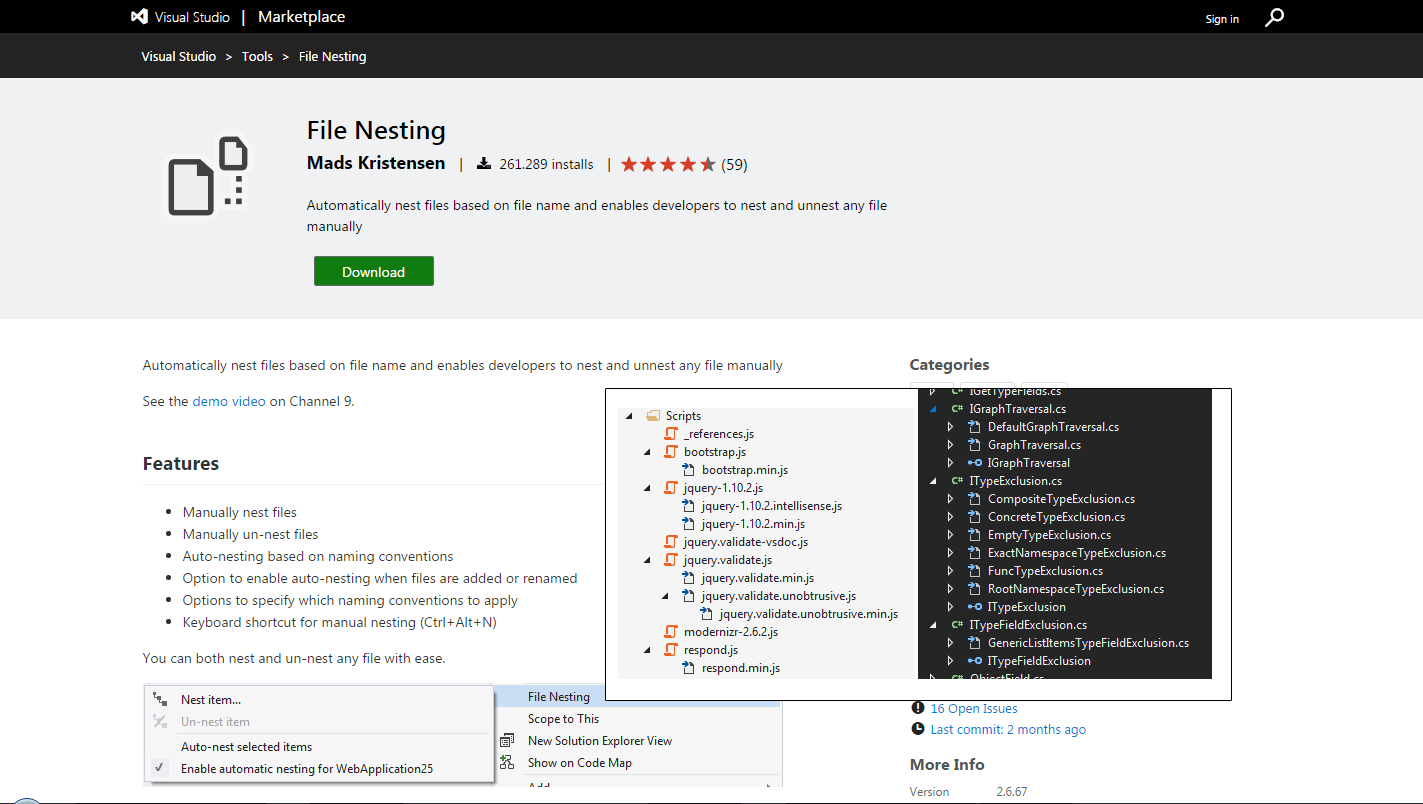Expand the DefaultGraphTraversal.cs node
1423x804 pixels.
951,427
